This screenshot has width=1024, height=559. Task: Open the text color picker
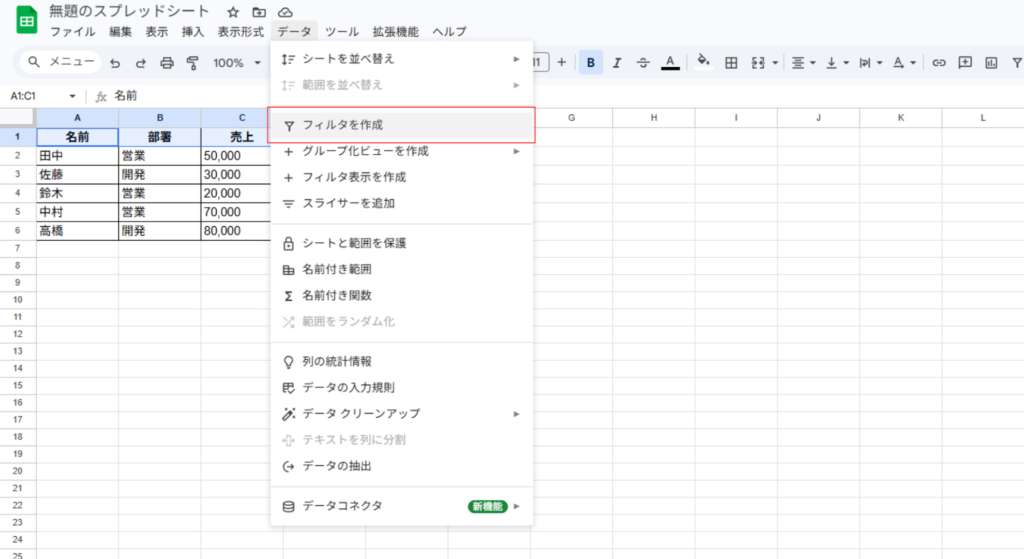click(670, 63)
